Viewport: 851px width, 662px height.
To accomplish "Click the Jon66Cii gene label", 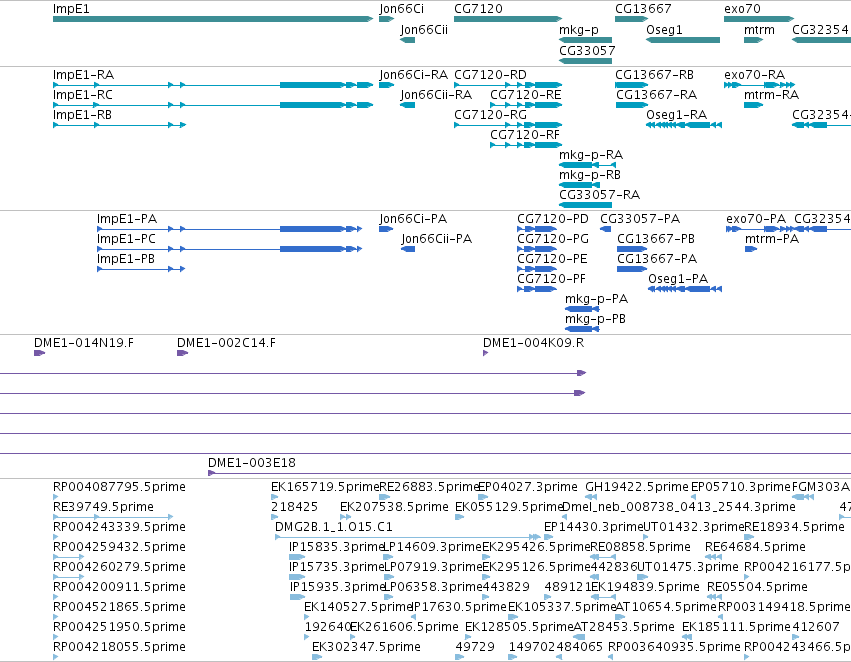I will [x=424, y=29].
